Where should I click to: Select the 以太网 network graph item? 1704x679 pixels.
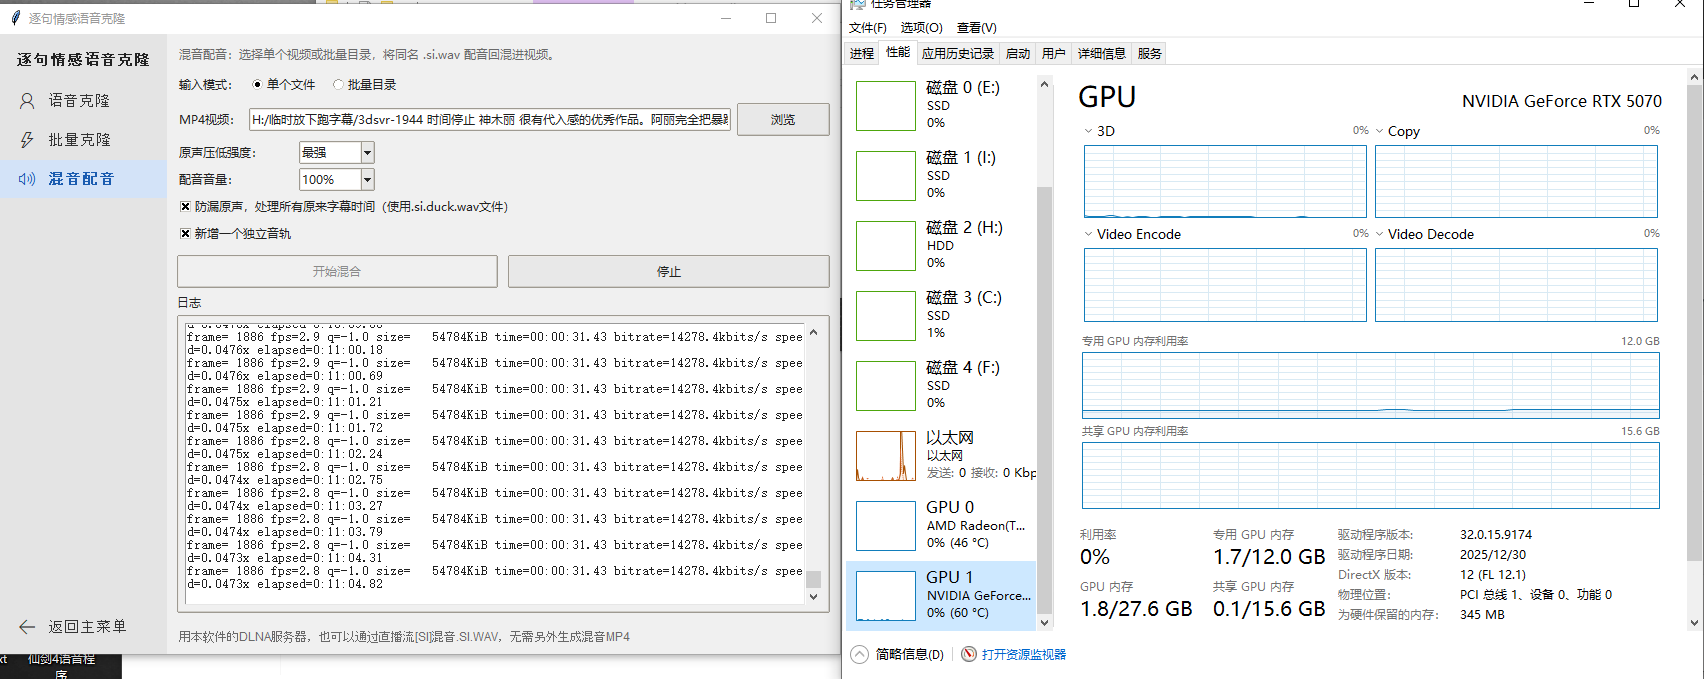[x=941, y=455]
